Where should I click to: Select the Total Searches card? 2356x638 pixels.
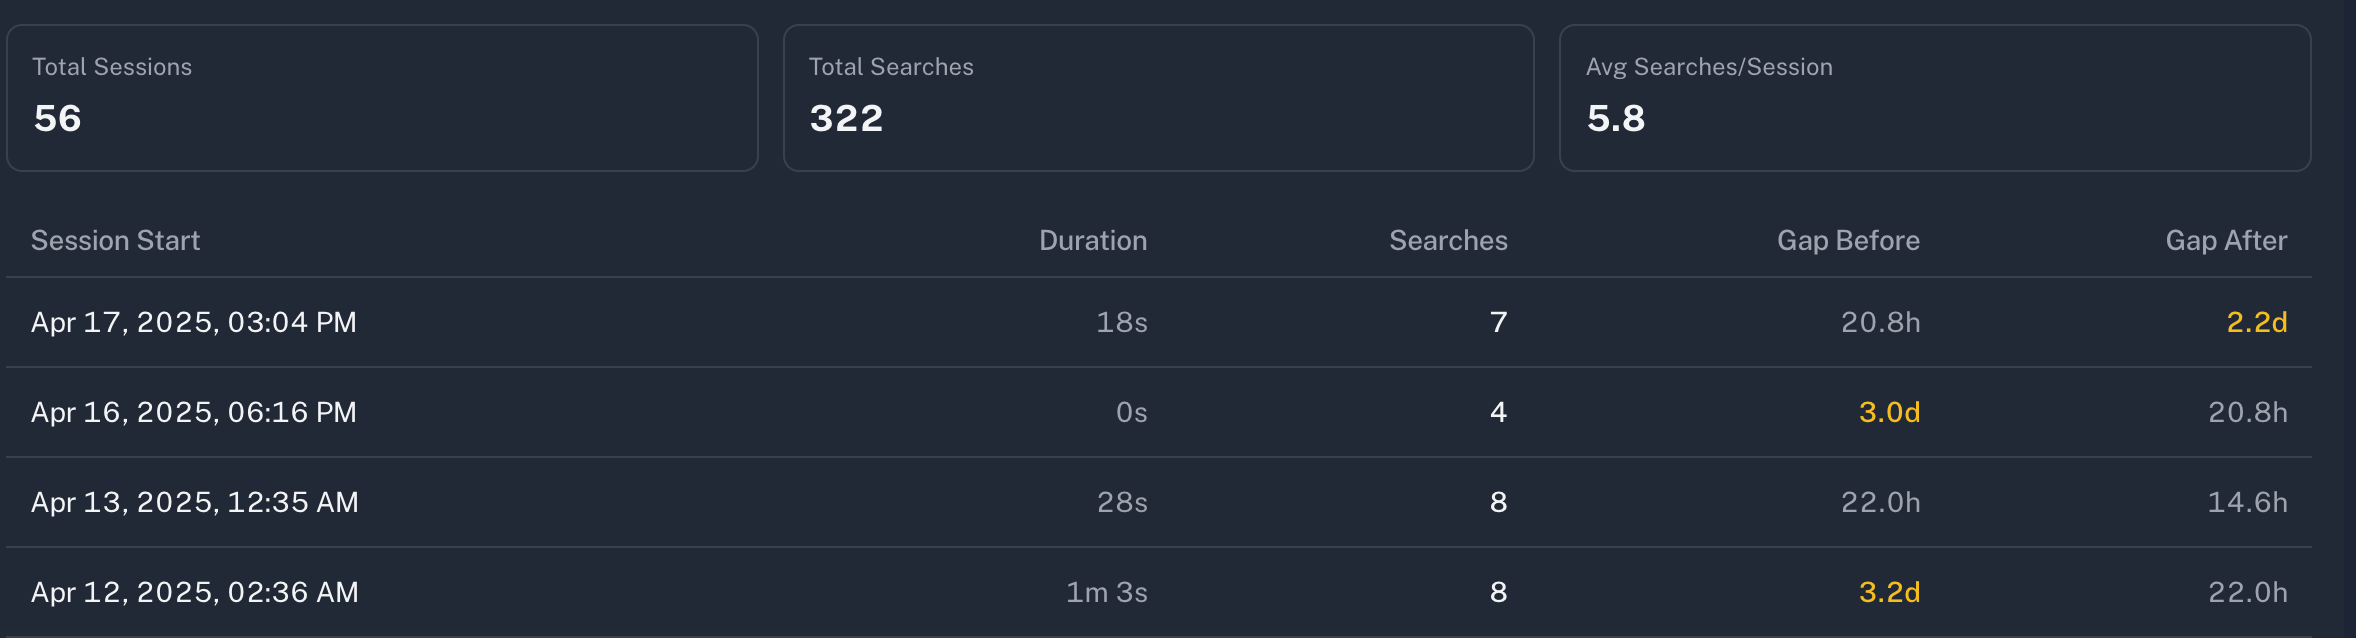1158,98
